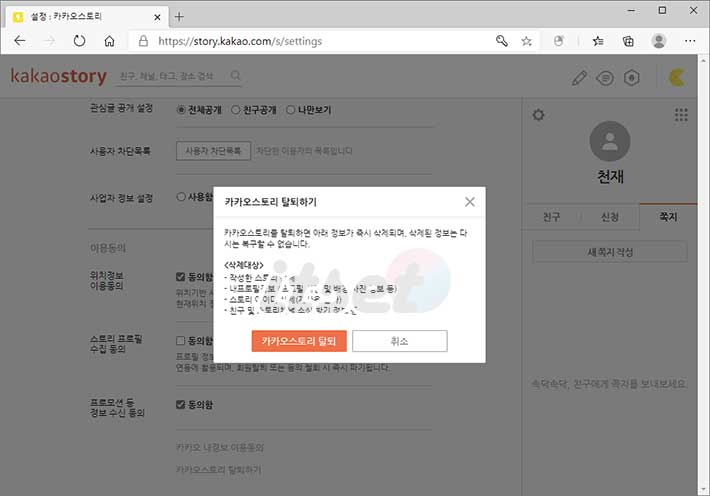Click the 이용동의 section heading
The image size is (710, 496).
pos(108,248)
